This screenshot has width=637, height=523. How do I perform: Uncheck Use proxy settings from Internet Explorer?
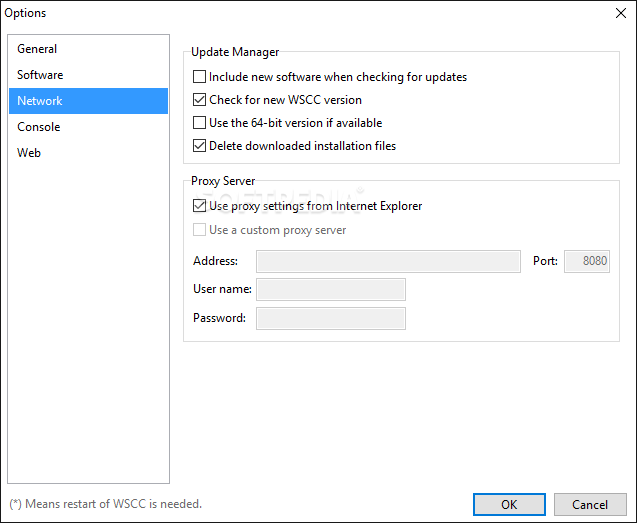pyautogui.click(x=200, y=206)
